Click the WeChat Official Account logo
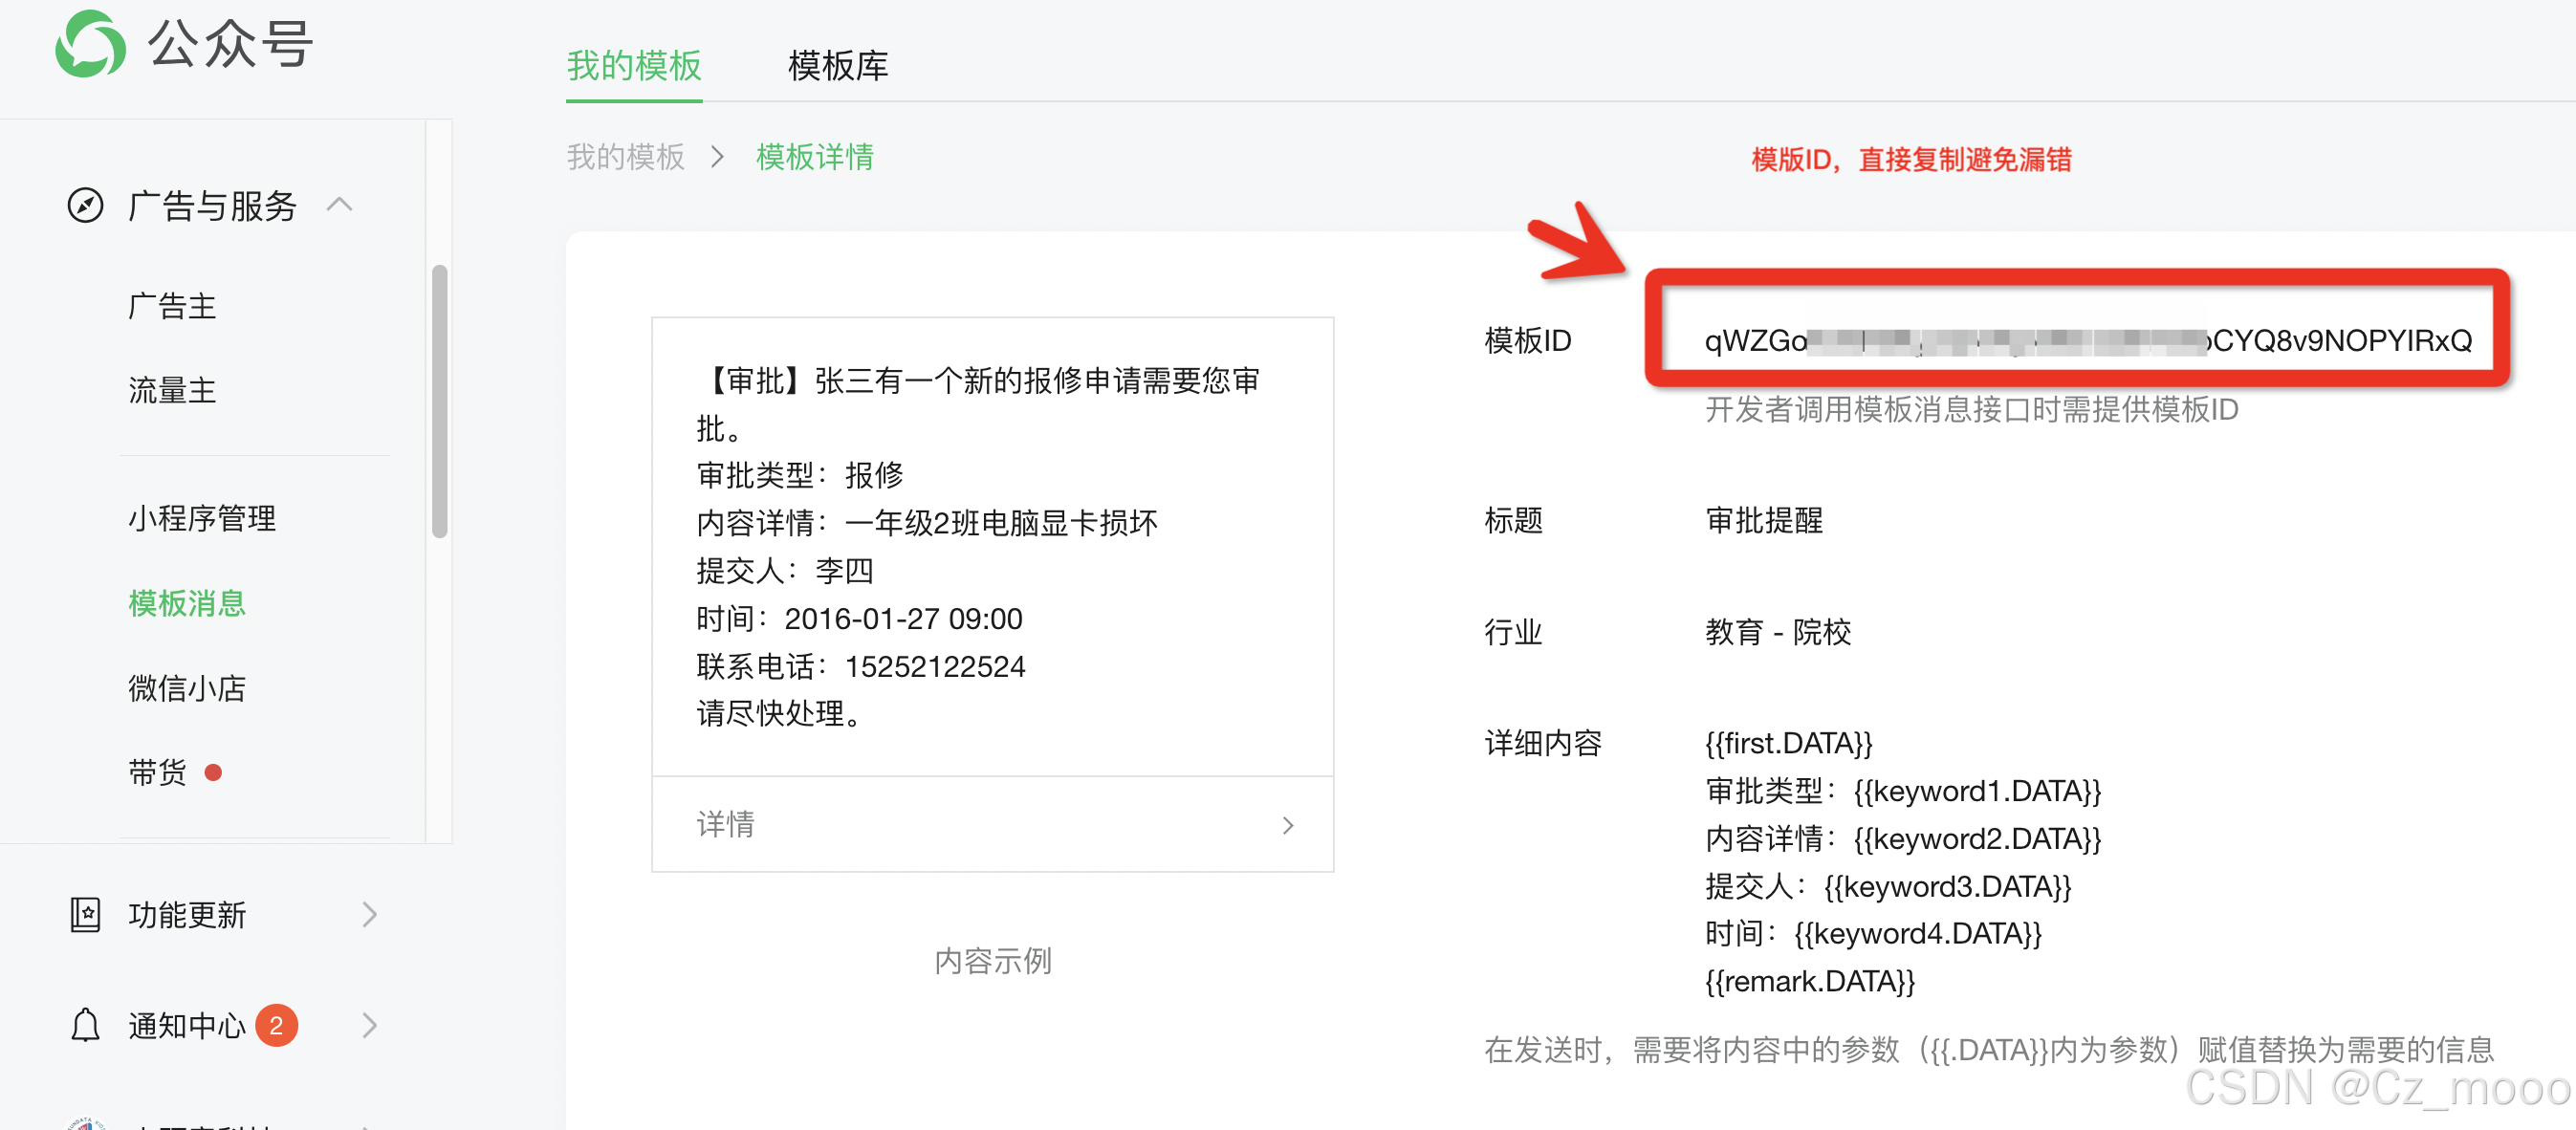 coord(90,44)
